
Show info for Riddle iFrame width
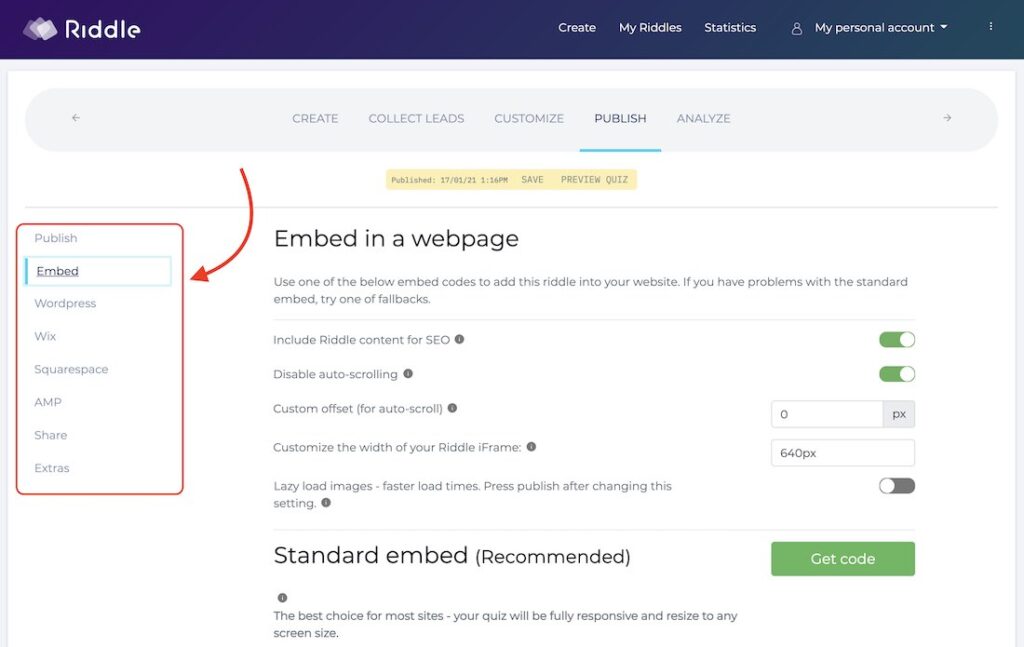531,447
